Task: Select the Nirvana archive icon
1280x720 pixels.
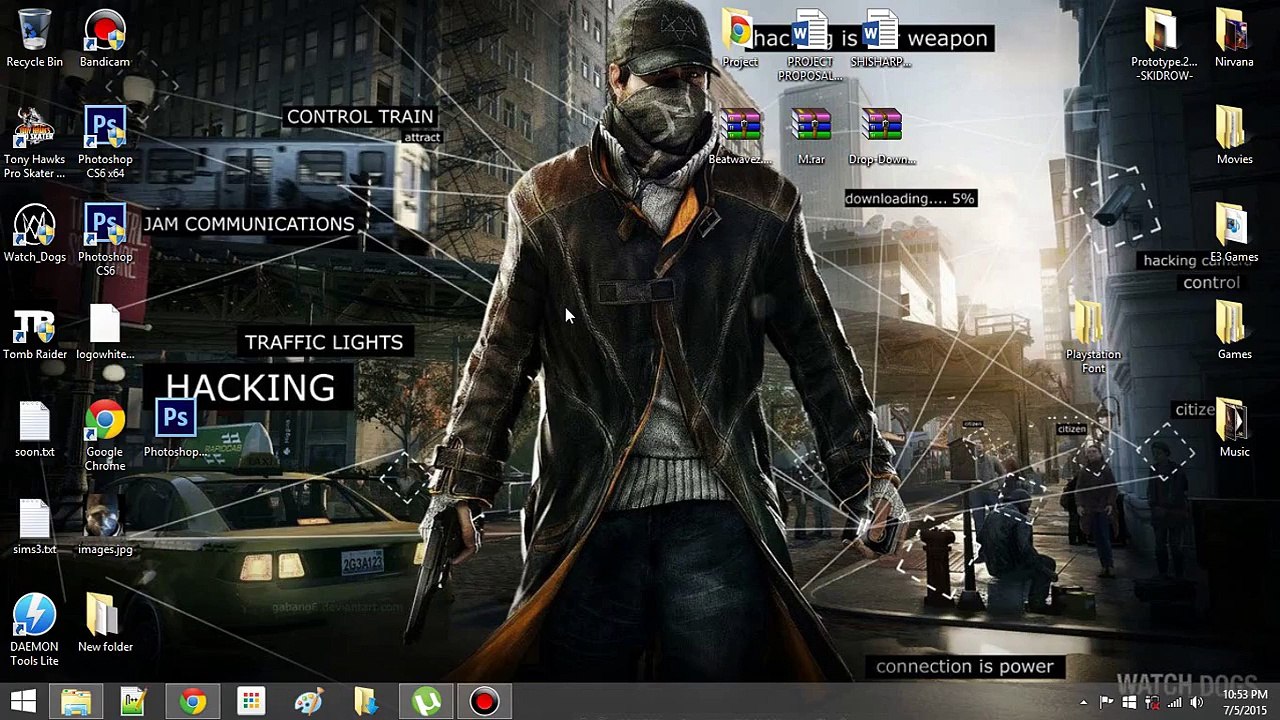Action: (1234, 40)
